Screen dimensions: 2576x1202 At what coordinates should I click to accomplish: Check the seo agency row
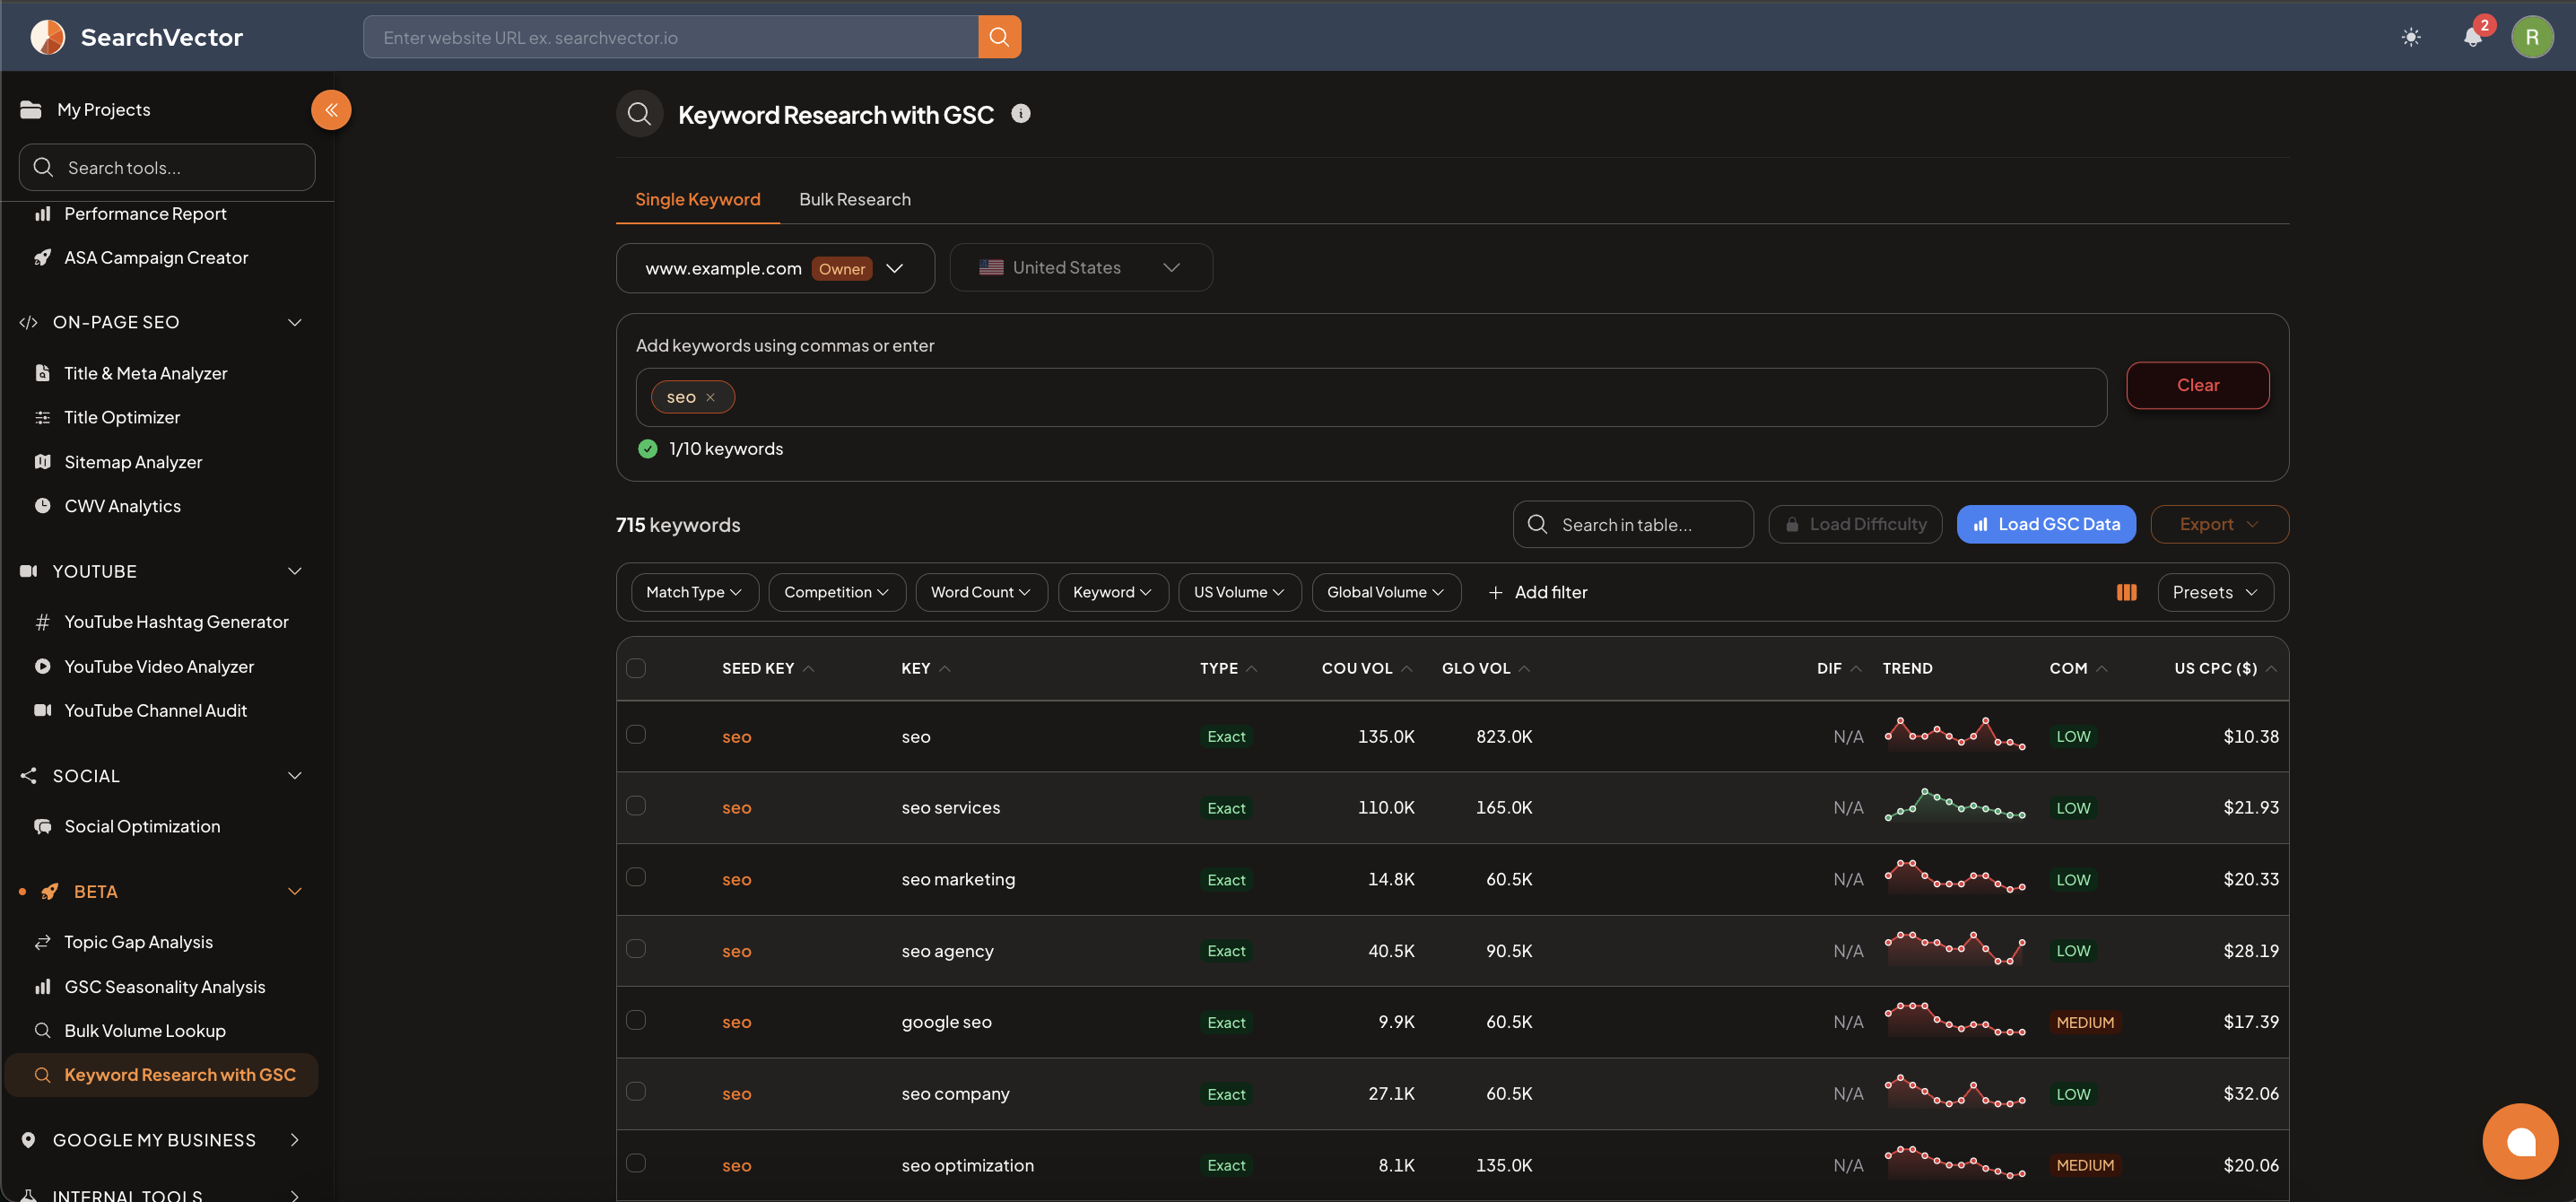click(636, 949)
